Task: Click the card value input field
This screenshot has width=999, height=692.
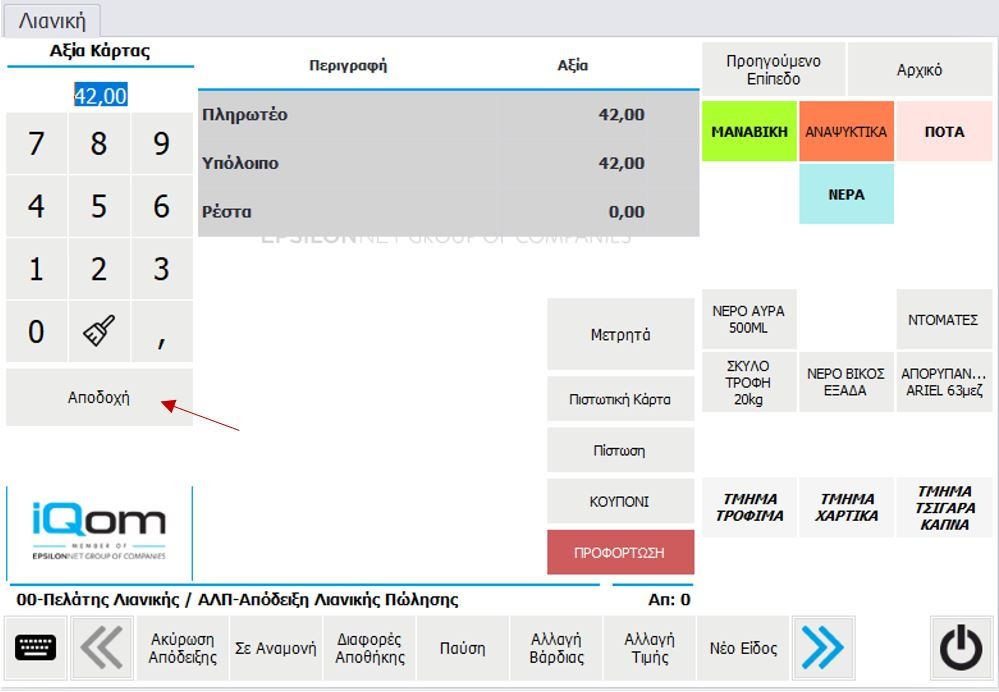Action: (100, 96)
